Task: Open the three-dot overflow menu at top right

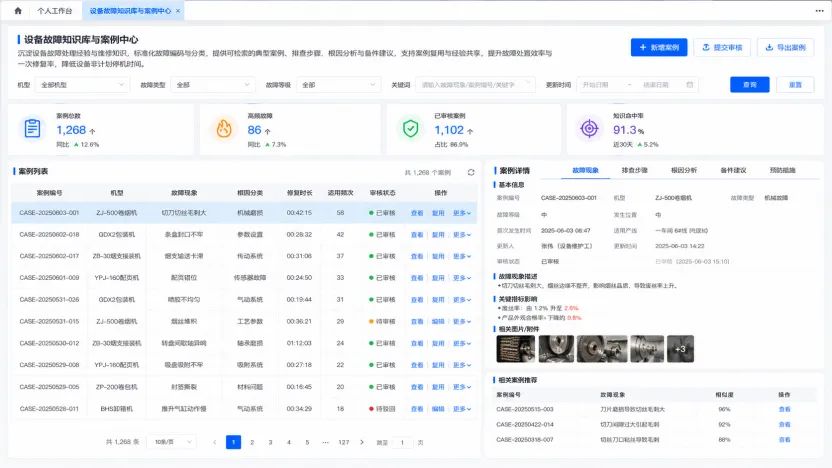Action: 819,11
